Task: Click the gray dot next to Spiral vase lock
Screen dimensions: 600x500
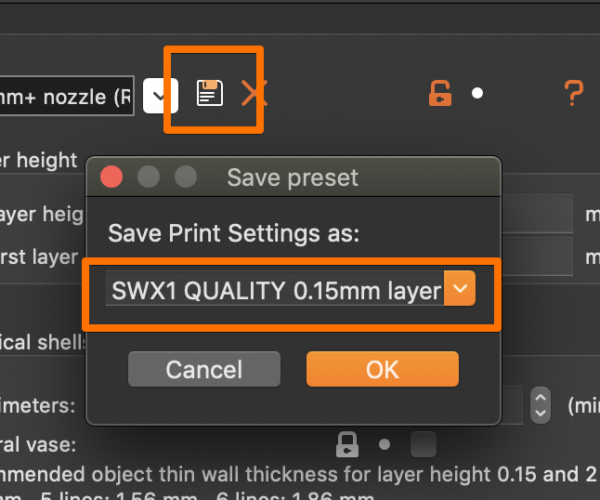Action: (x=384, y=445)
